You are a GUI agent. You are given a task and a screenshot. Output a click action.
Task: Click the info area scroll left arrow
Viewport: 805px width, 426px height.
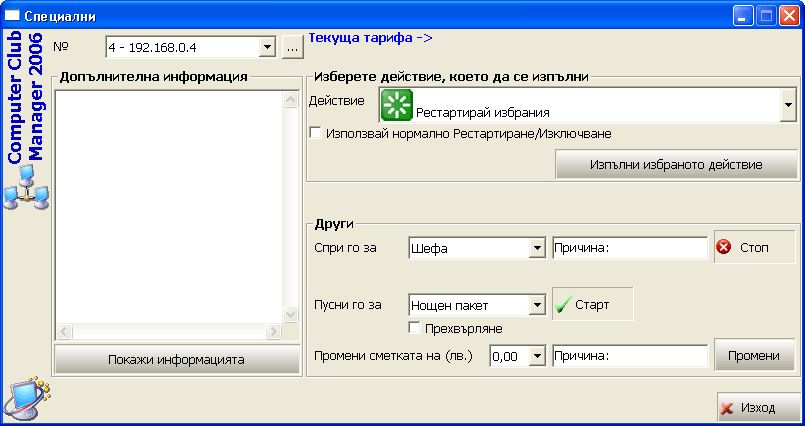[64, 332]
